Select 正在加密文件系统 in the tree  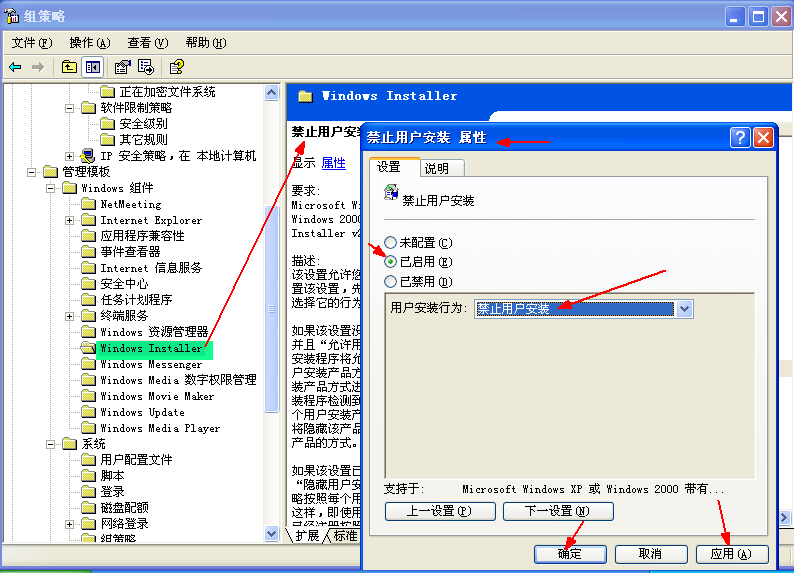coord(167,92)
